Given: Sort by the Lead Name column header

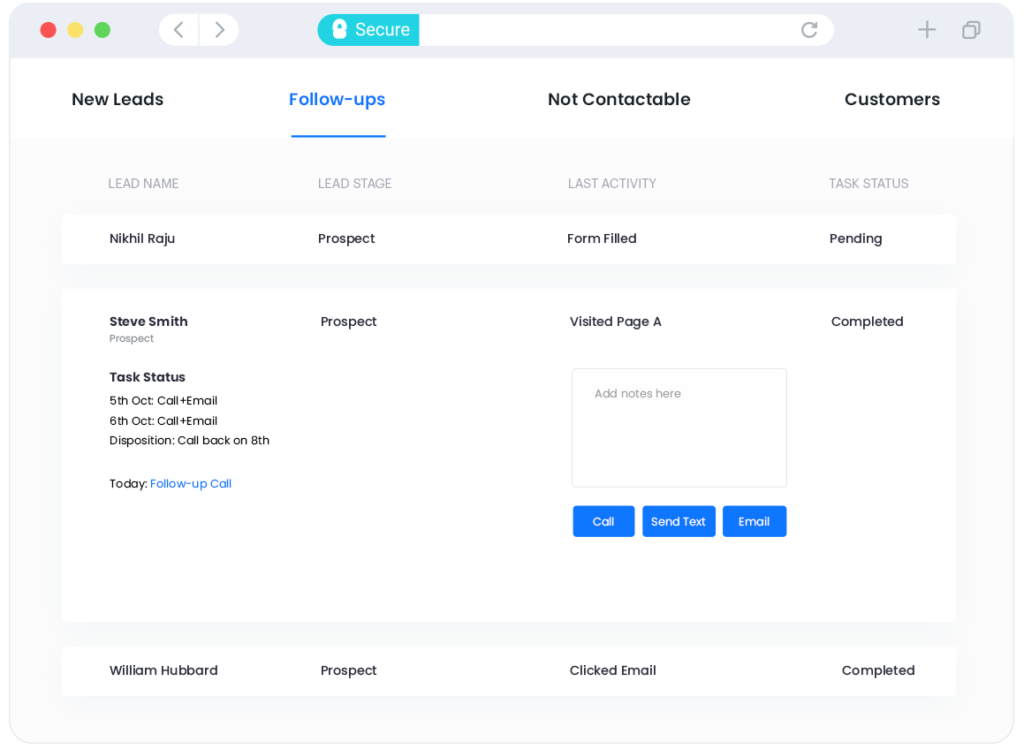Looking at the screenshot, I should 143,184.
